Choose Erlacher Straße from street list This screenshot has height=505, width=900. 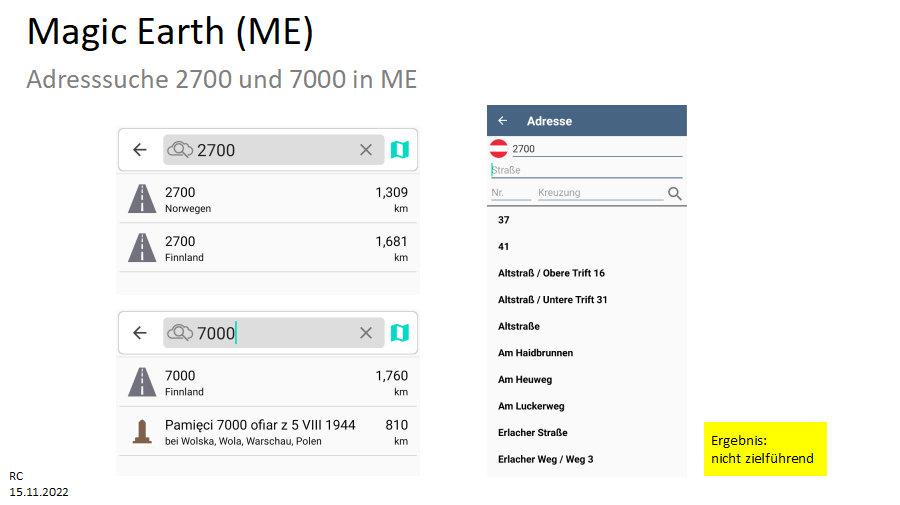coord(533,433)
